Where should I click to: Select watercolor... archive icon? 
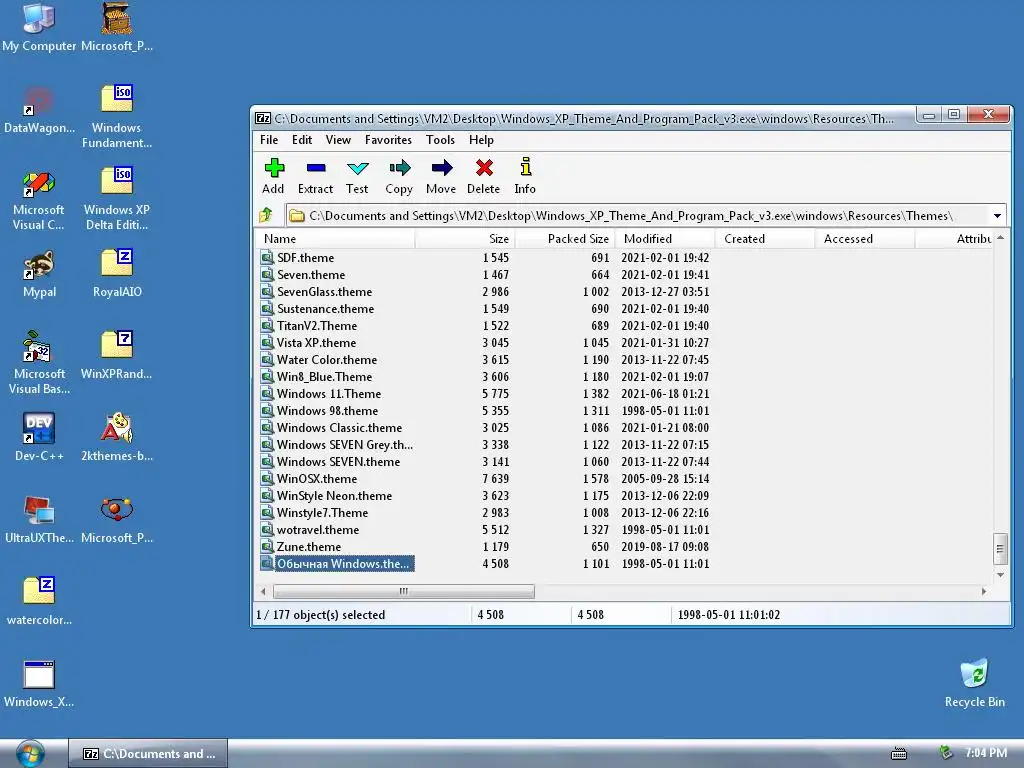pyautogui.click(x=39, y=600)
